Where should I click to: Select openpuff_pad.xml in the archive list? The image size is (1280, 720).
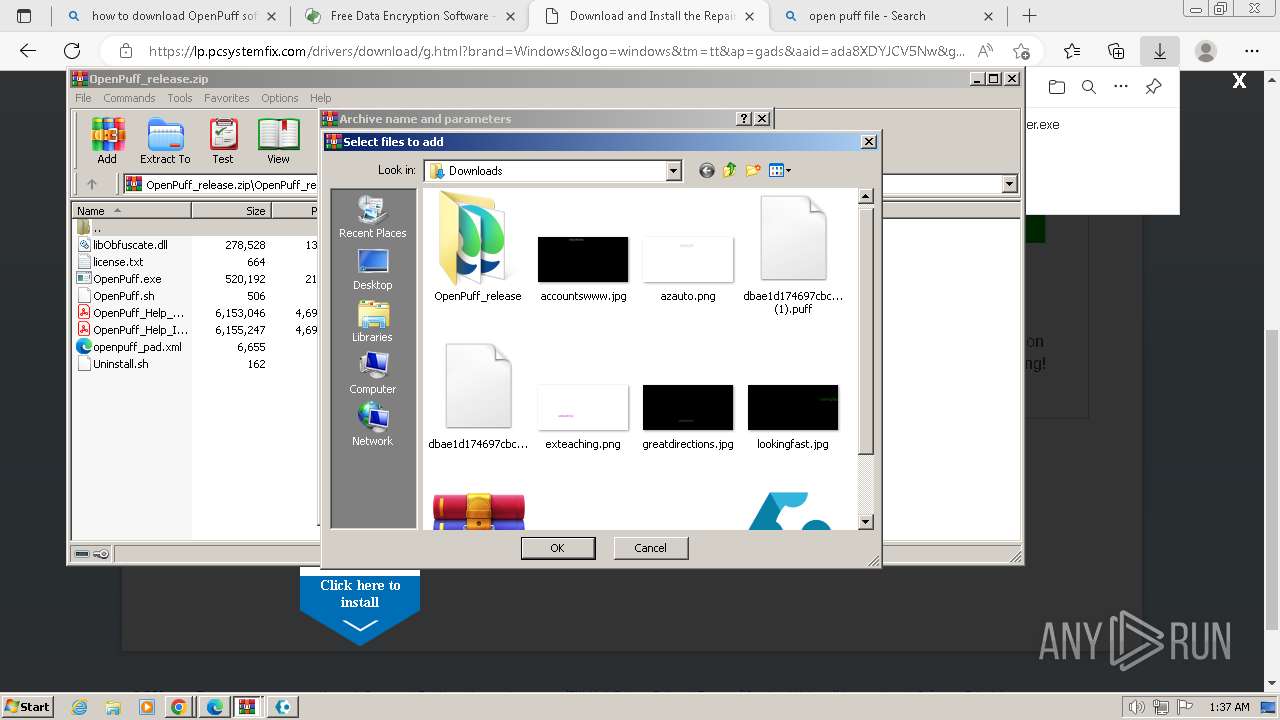tap(137, 347)
